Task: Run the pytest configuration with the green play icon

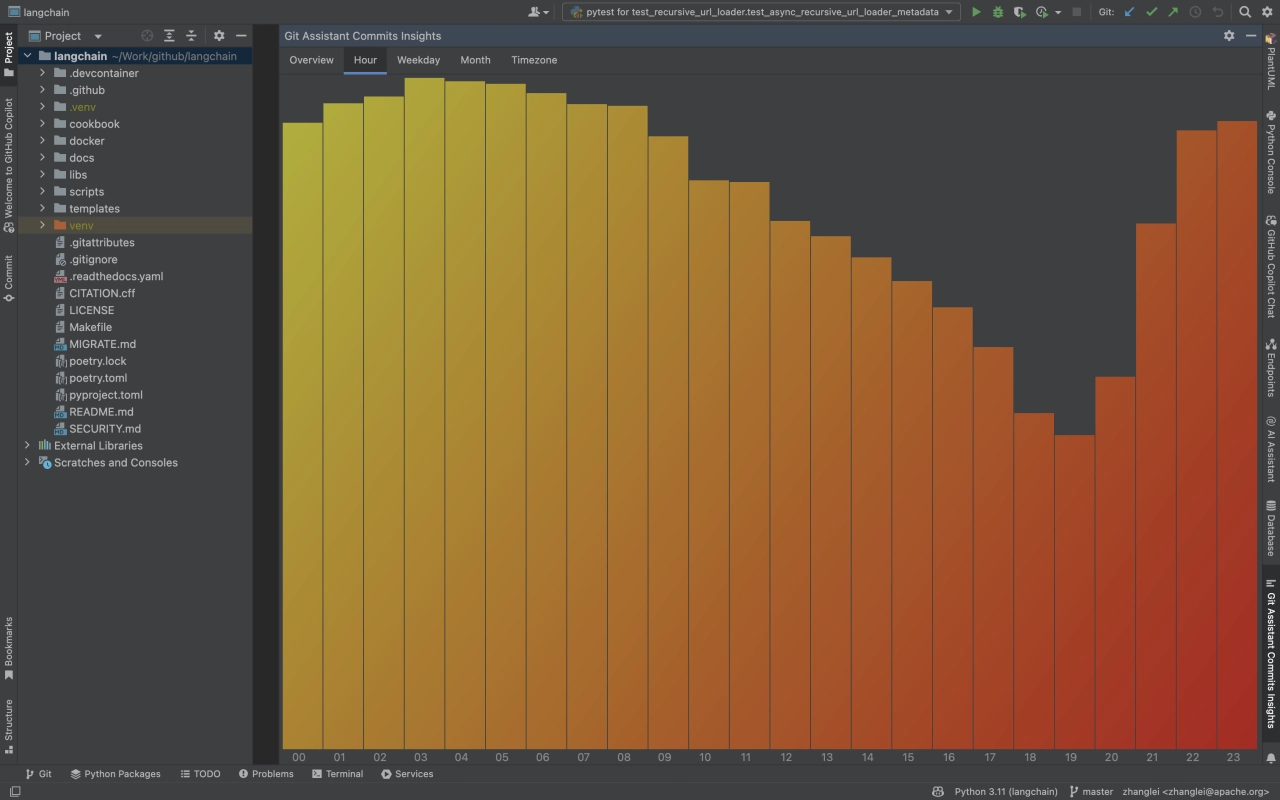Action: pos(976,12)
